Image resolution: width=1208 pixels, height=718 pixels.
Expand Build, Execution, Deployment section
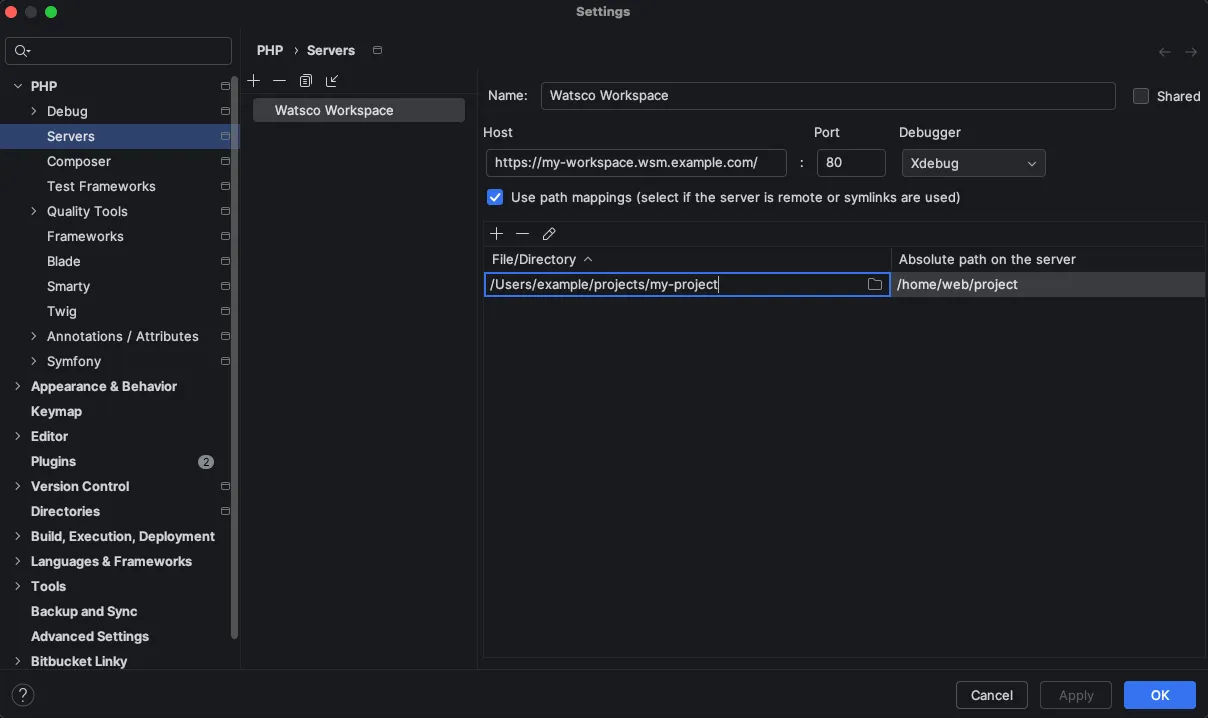18,536
